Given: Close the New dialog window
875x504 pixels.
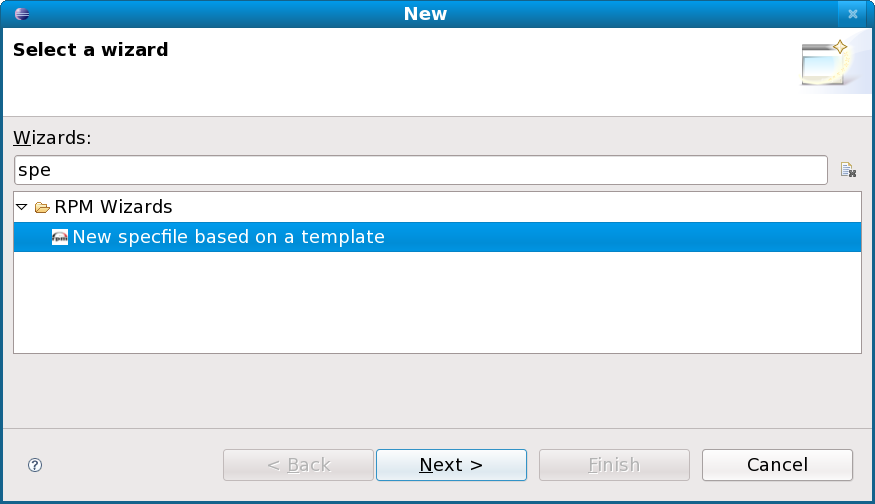Looking at the screenshot, I should point(853,14).
